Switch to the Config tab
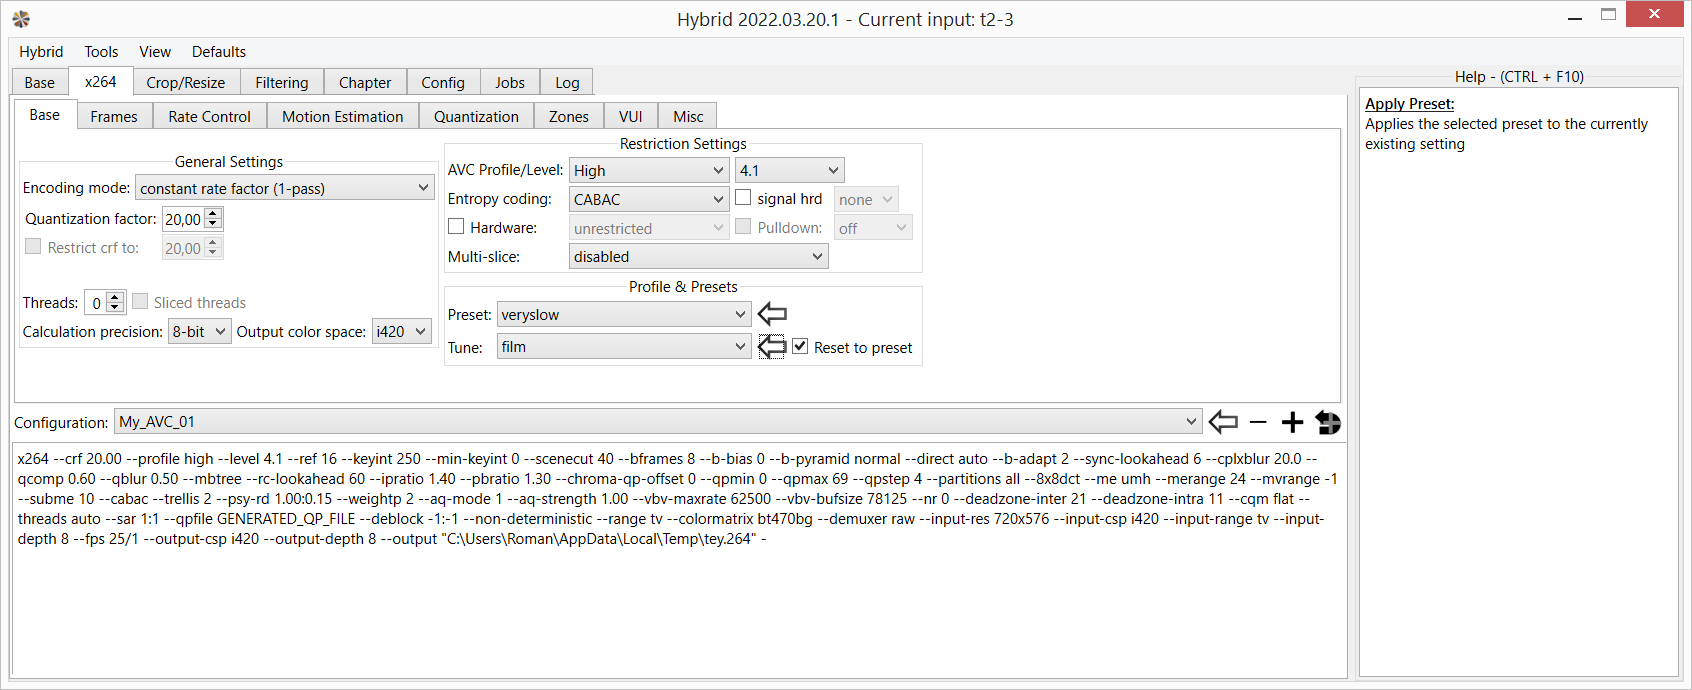Image resolution: width=1692 pixels, height=690 pixels. coord(443,83)
